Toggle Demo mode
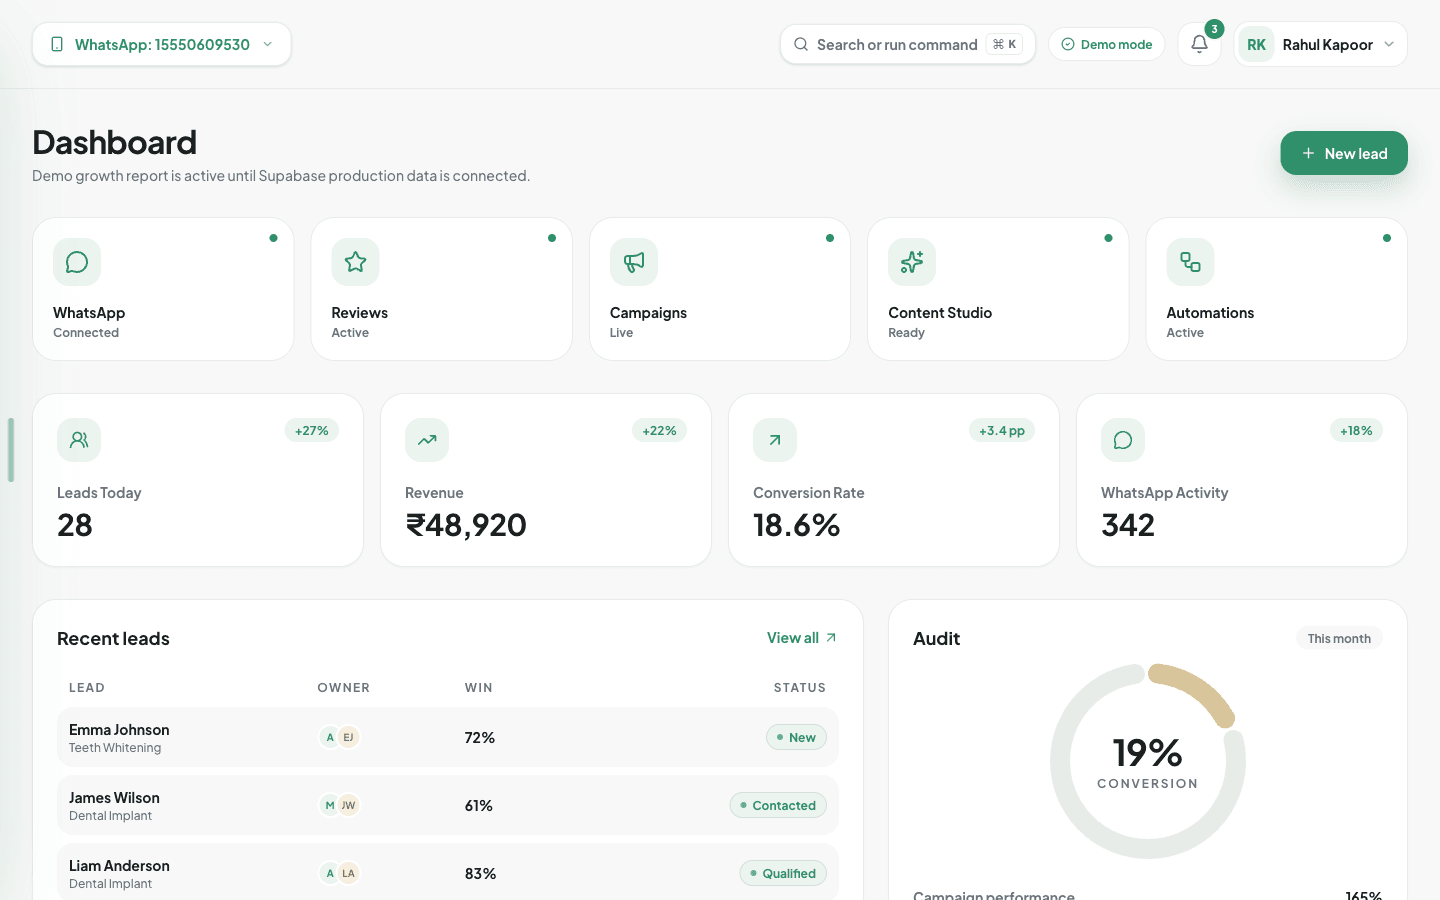Image resolution: width=1440 pixels, height=900 pixels. click(1106, 44)
